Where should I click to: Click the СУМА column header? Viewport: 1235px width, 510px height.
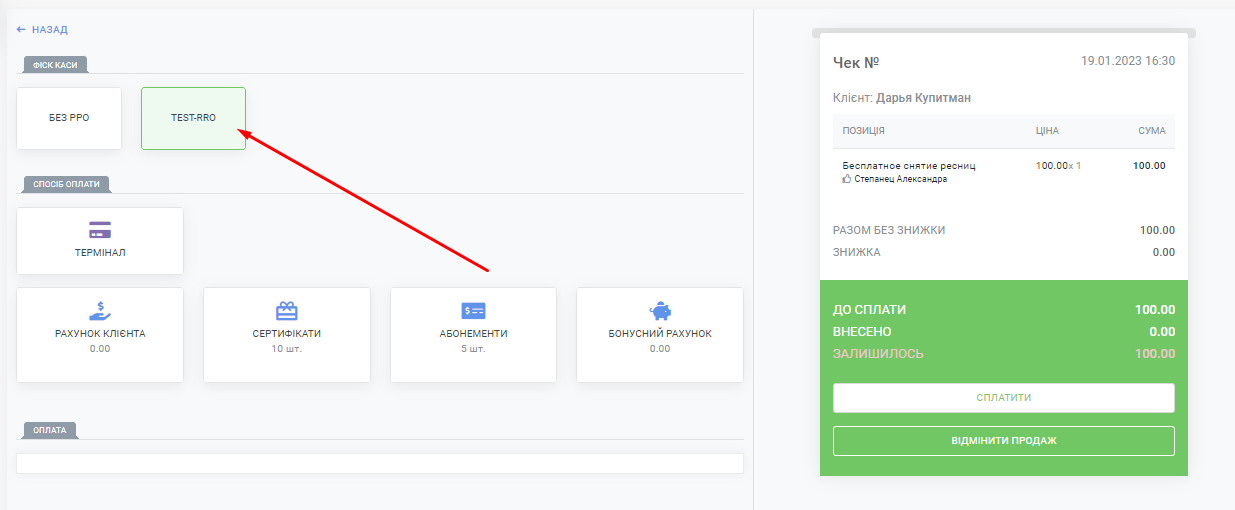1152,131
